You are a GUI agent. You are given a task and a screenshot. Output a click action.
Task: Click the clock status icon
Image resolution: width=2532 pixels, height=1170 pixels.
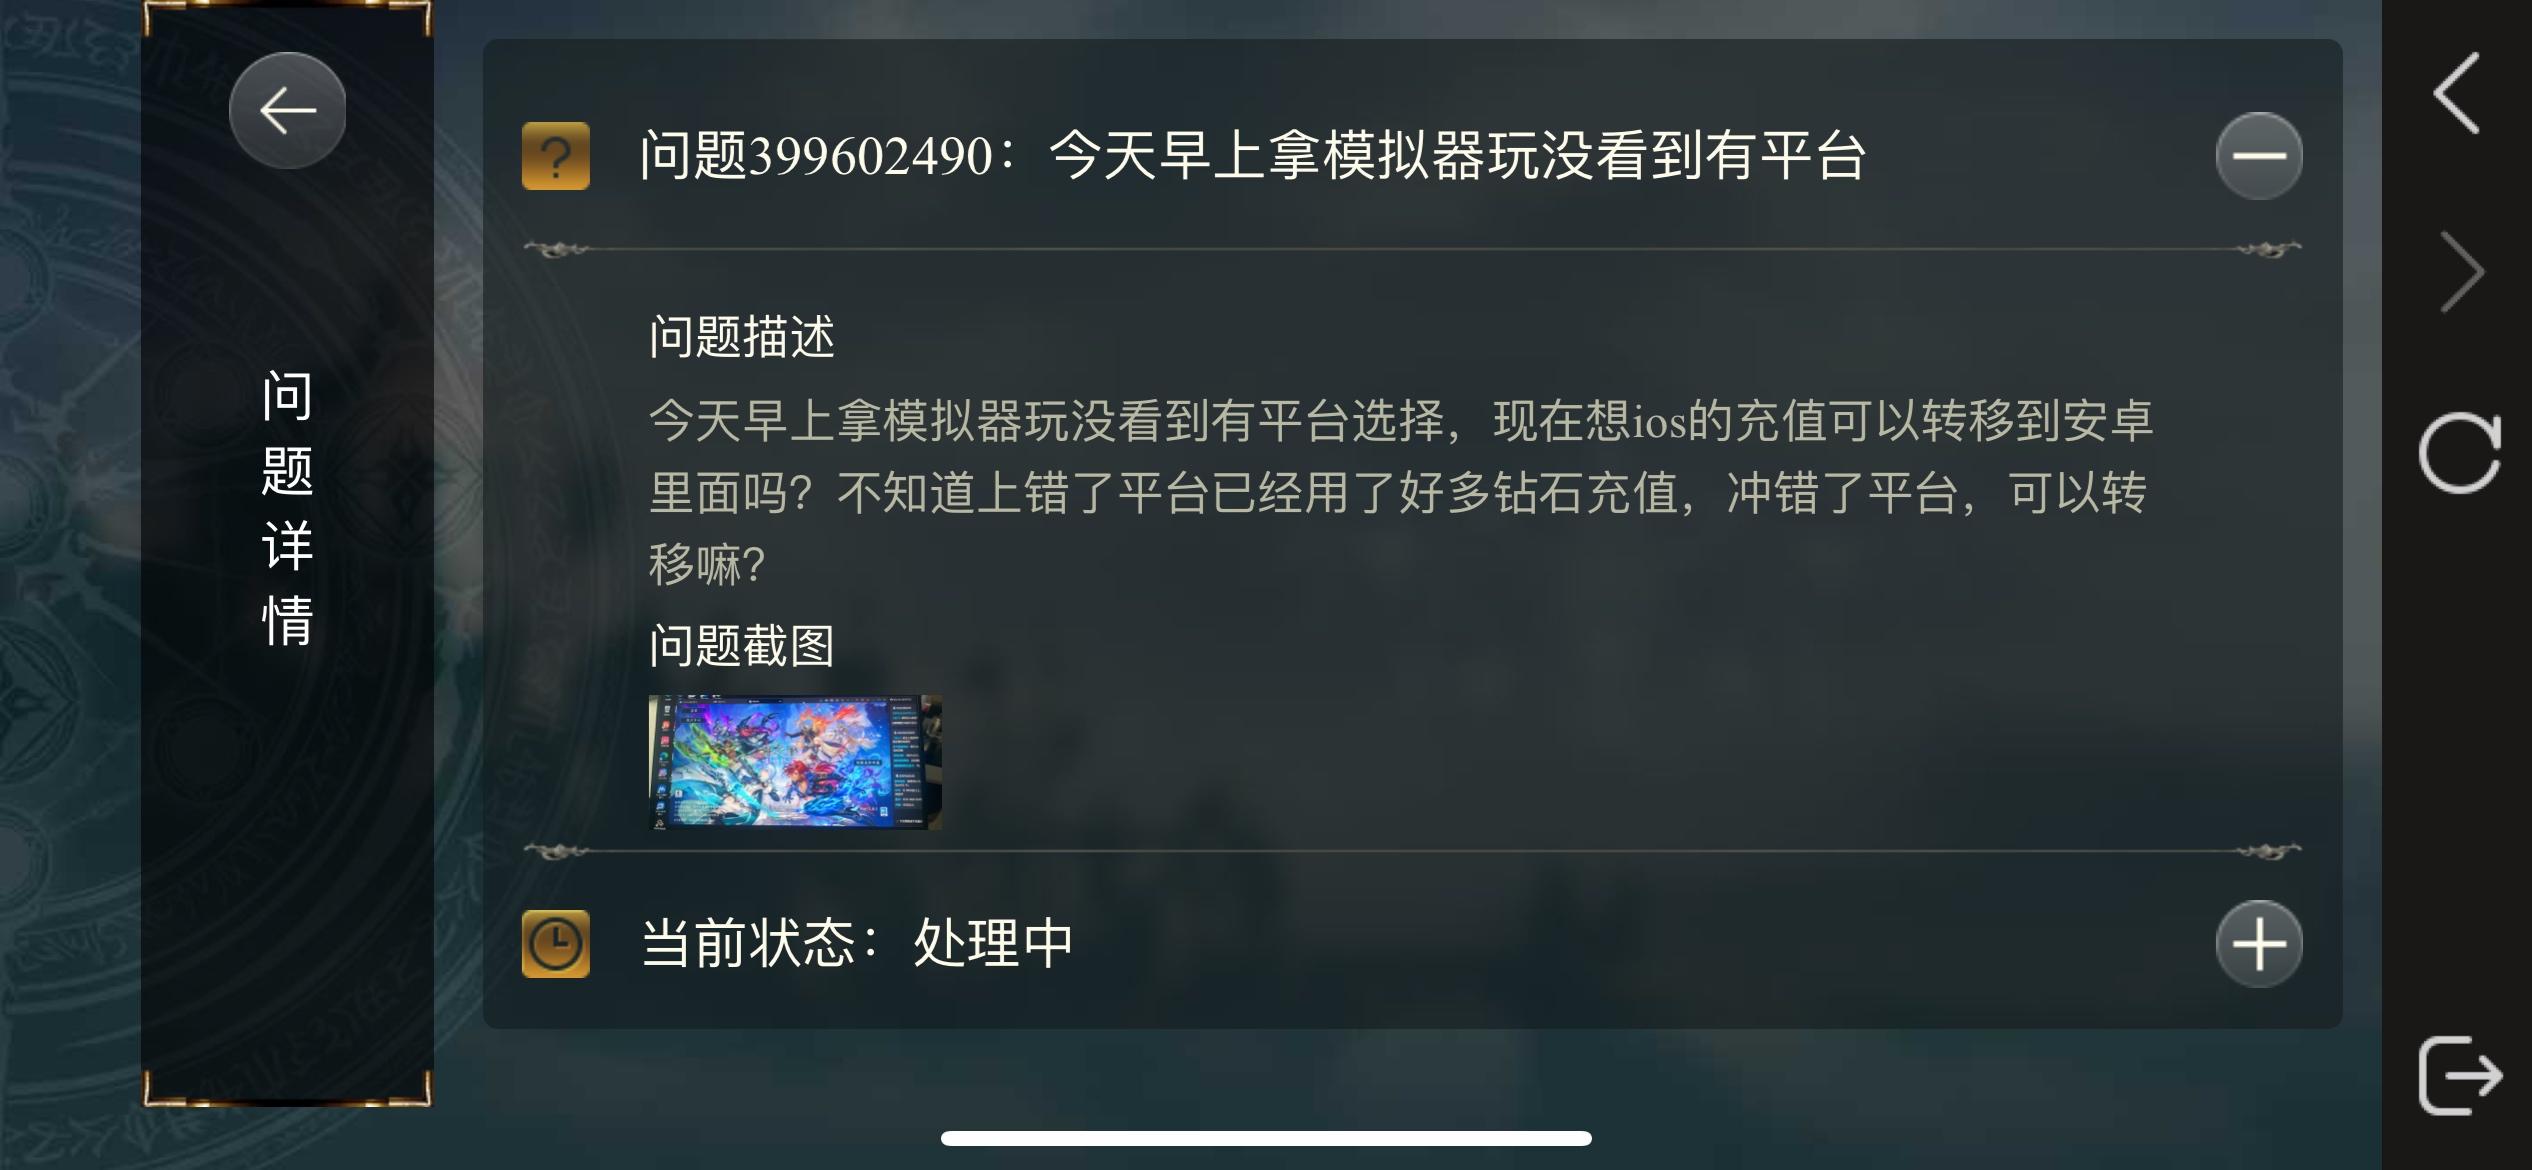pos(555,943)
